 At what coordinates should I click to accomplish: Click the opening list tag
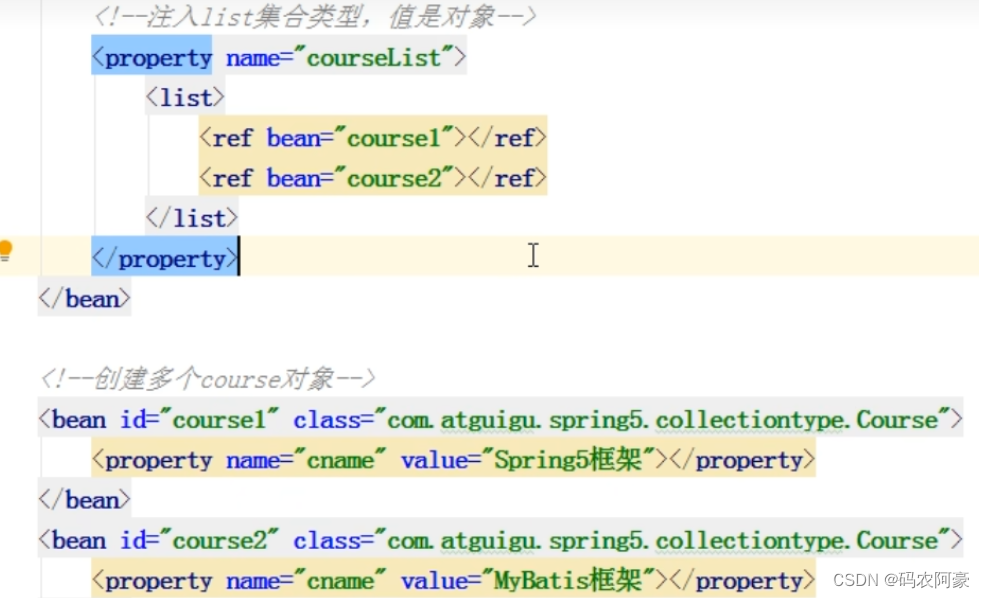pyautogui.click(x=185, y=98)
